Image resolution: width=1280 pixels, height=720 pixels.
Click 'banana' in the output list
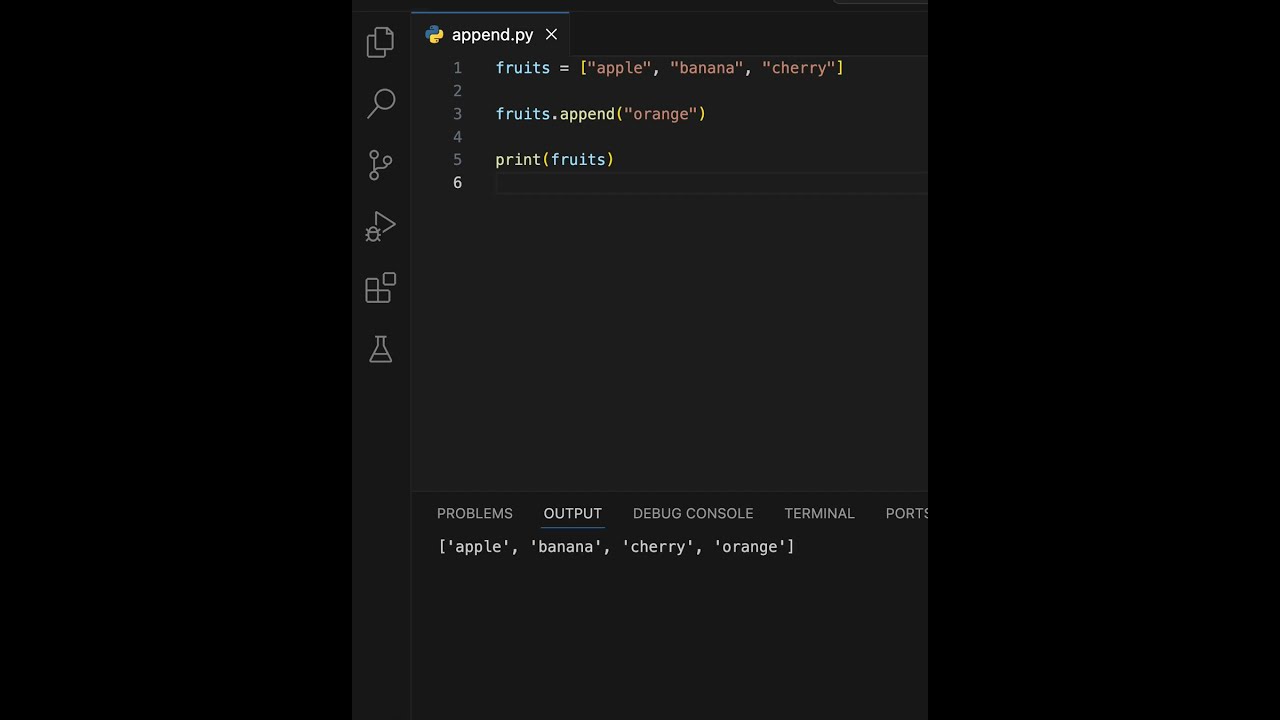(566, 547)
